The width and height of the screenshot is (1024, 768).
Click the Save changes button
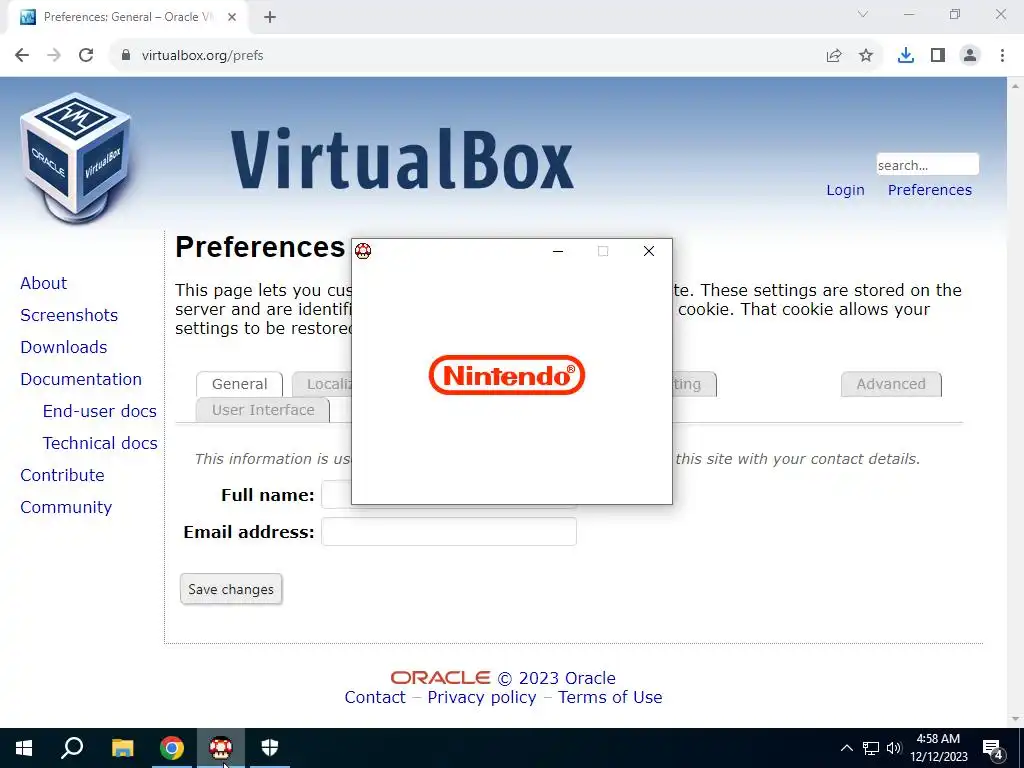[231, 589]
